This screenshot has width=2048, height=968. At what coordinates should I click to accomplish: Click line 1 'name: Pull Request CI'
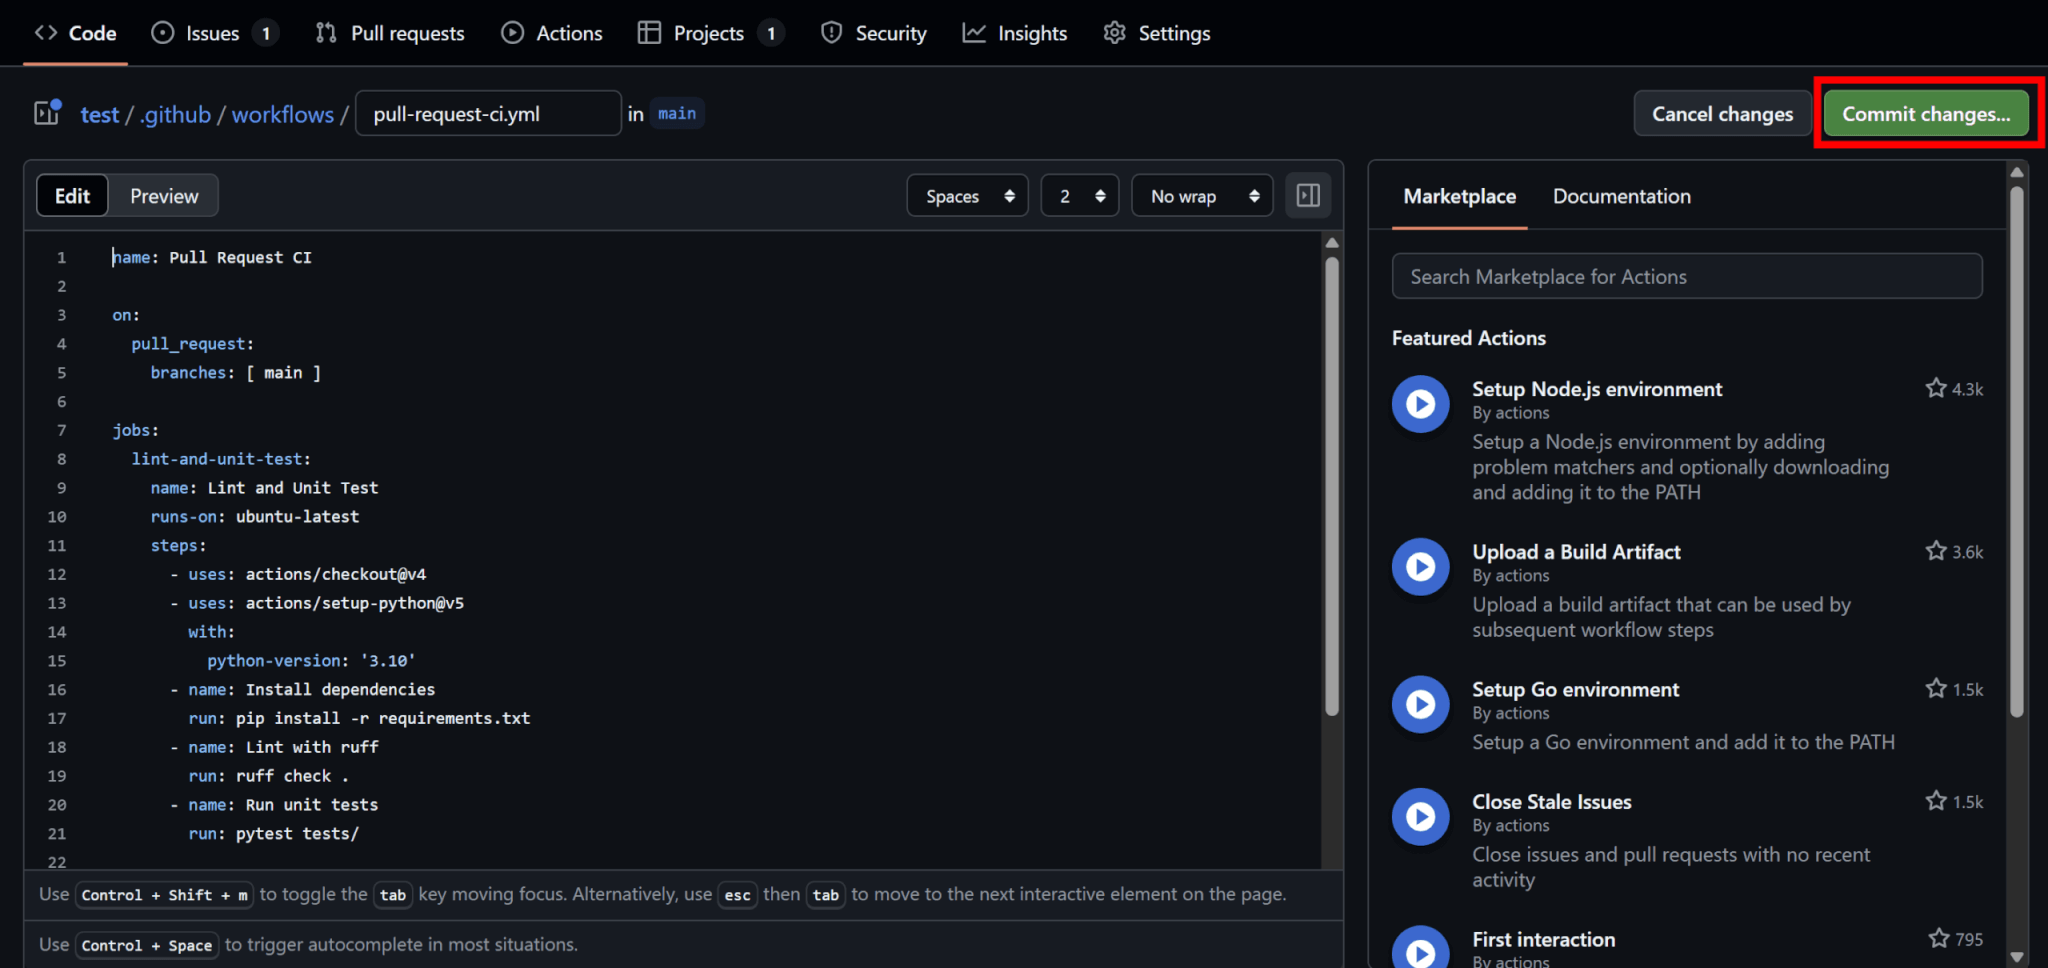pyautogui.click(x=212, y=257)
